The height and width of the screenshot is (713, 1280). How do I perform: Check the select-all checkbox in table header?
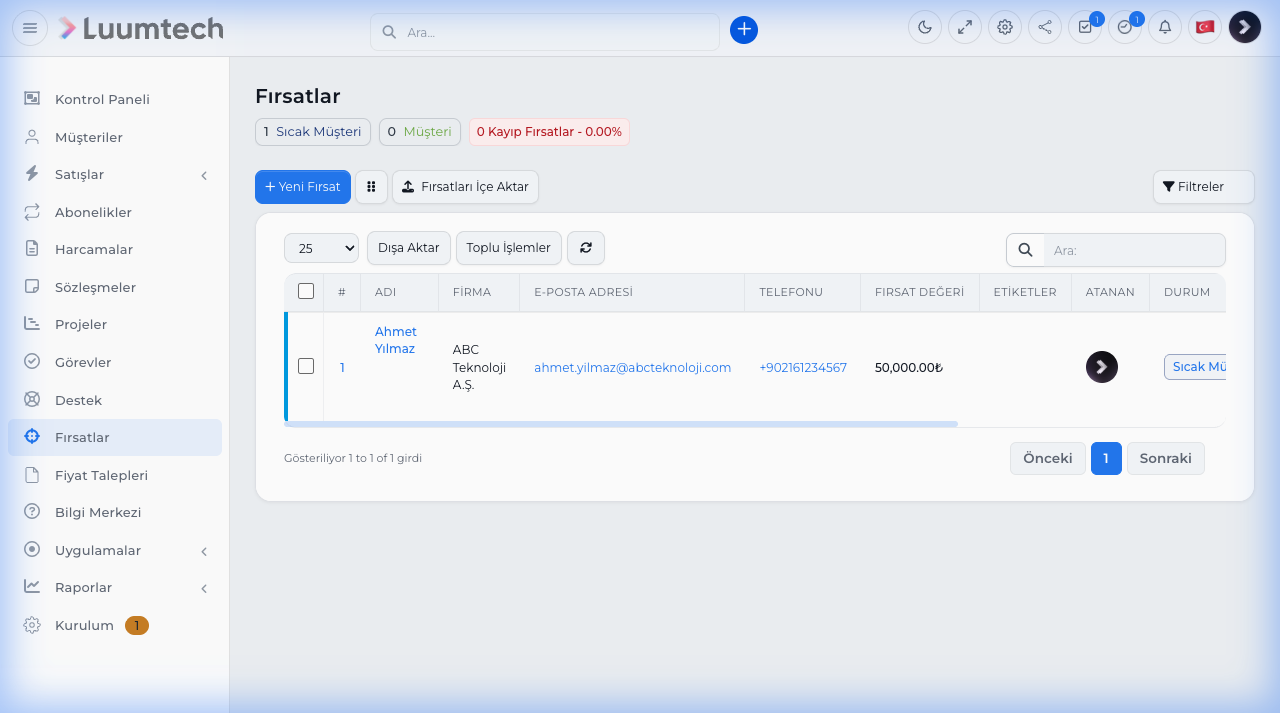point(306,292)
